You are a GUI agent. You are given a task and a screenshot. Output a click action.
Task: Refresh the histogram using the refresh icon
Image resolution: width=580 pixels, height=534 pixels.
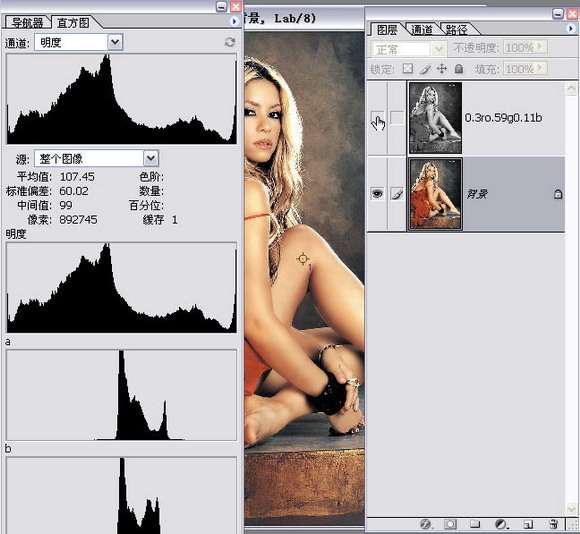click(230, 42)
